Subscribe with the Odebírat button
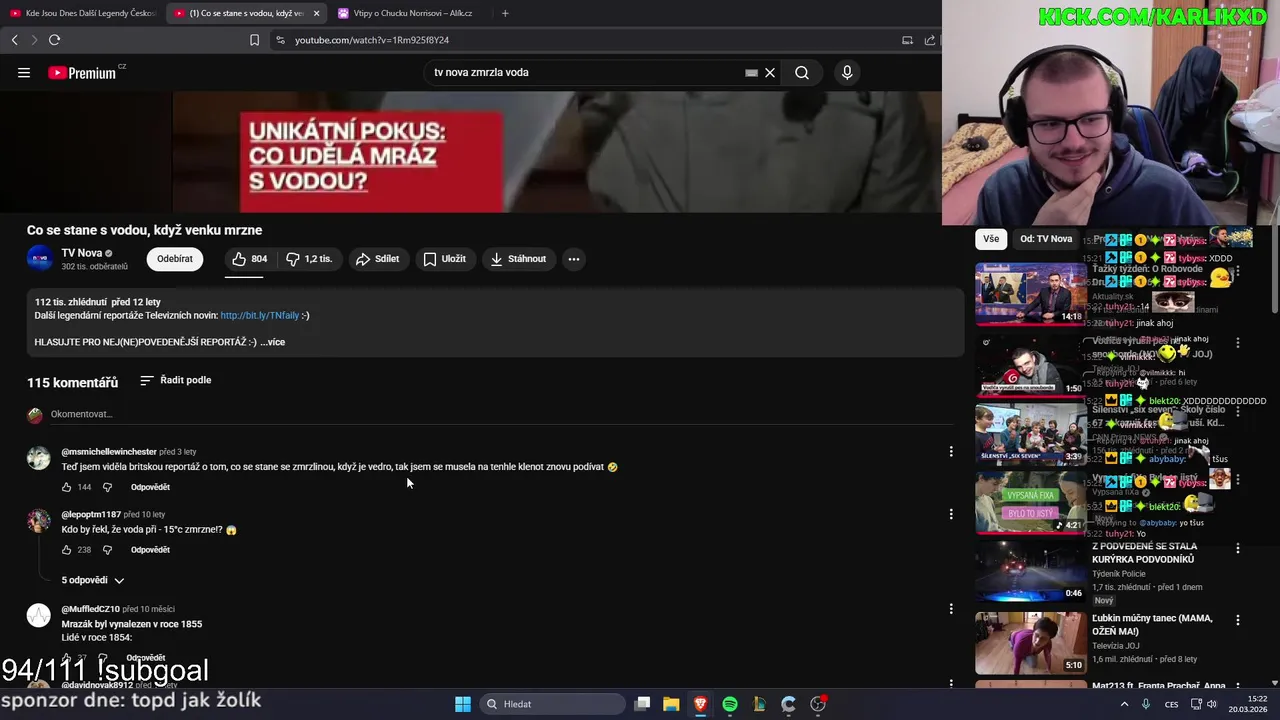 pos(175,259)
